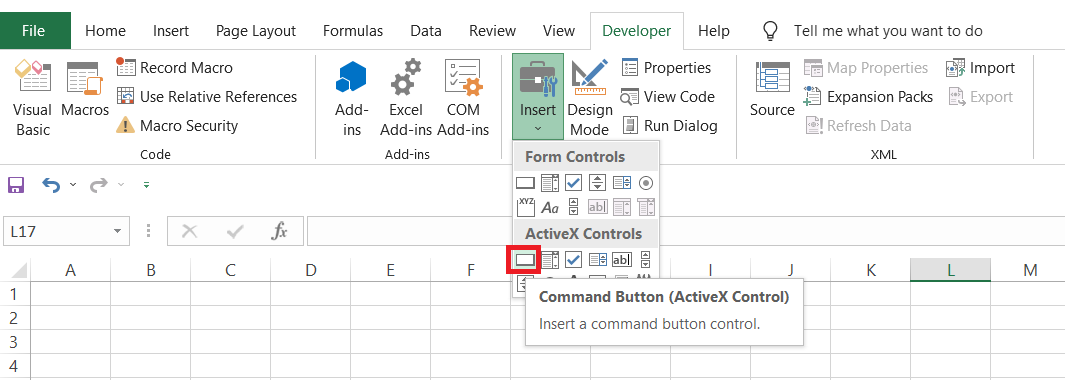Collapse the Insert controls dropdown

click(x=537, y=97)
